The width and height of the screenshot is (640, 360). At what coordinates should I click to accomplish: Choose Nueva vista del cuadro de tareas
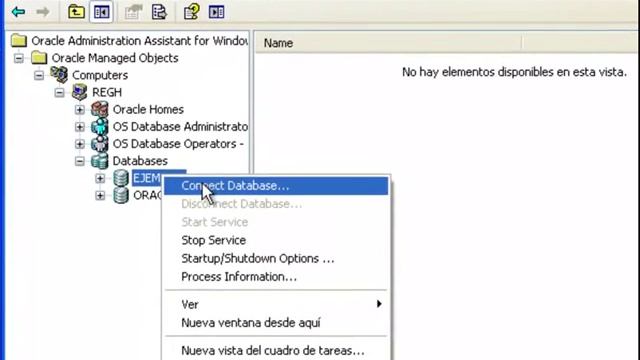point(276,350)
